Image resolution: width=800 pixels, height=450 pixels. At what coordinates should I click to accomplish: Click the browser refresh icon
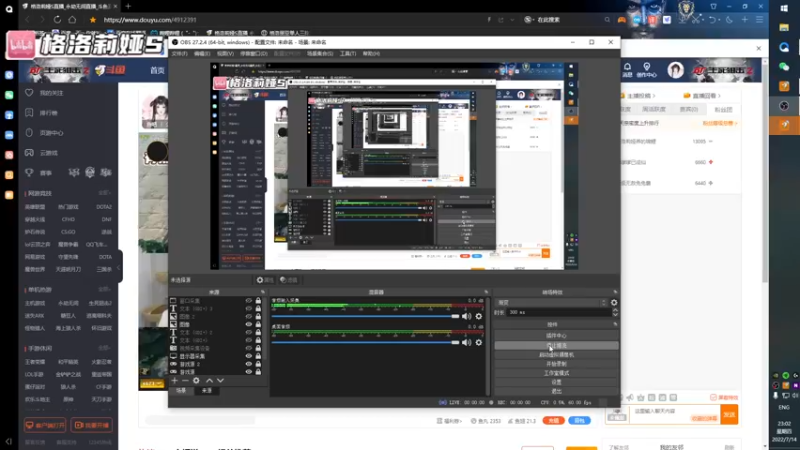point(57,19)
